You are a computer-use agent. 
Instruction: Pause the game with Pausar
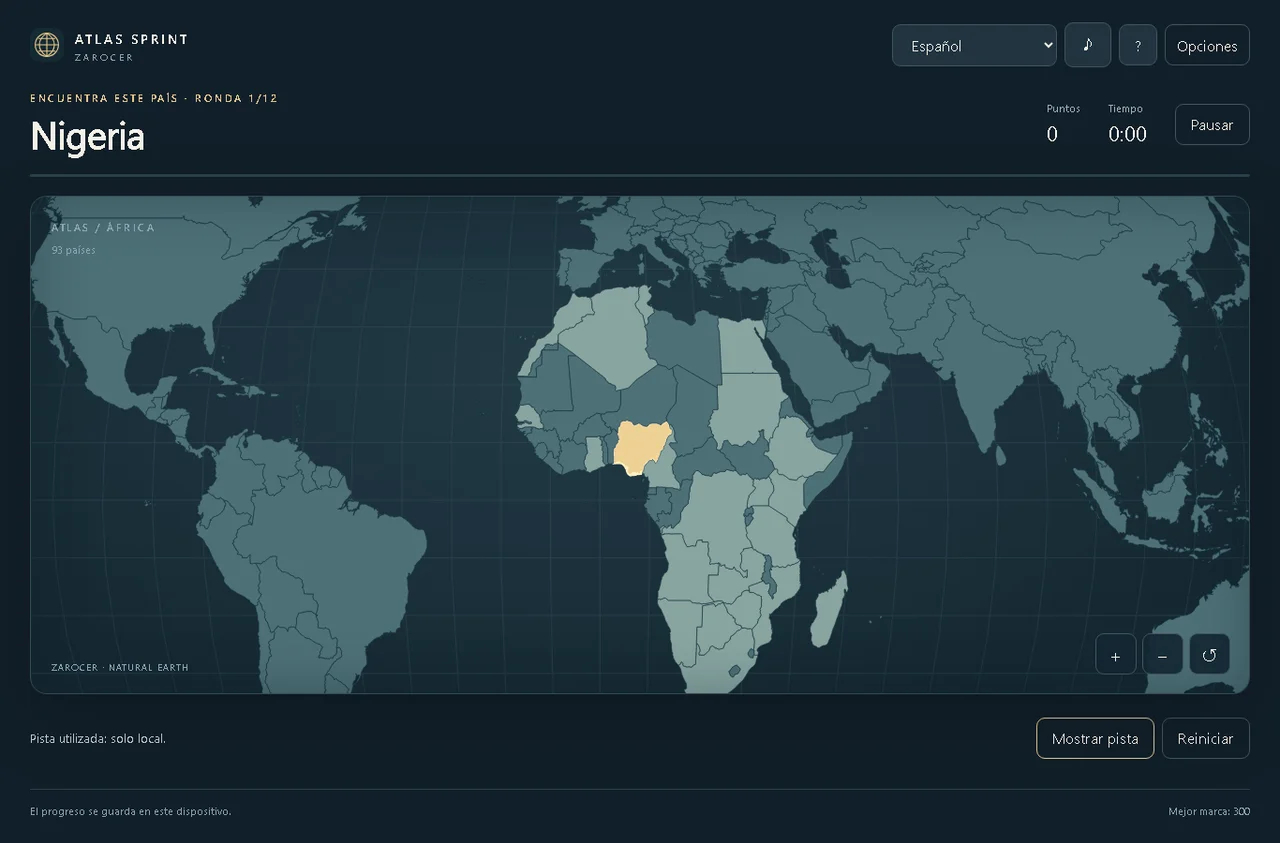(1212, 125)
